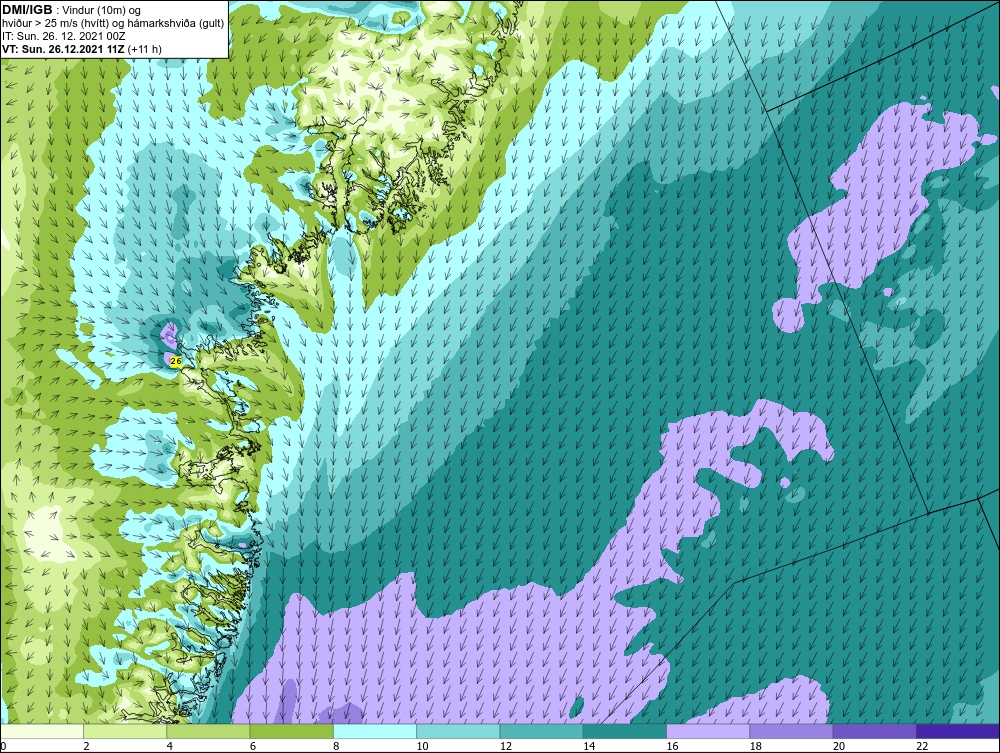Click the DMI/IGB title text
The height and width of the screenshot is (753, 1000).
[x=27, y=10]
